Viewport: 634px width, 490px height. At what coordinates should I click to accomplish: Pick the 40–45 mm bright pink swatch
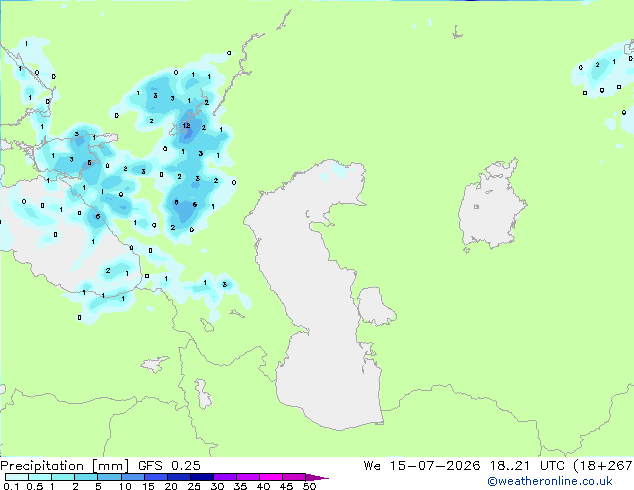[x=271, y=477]
